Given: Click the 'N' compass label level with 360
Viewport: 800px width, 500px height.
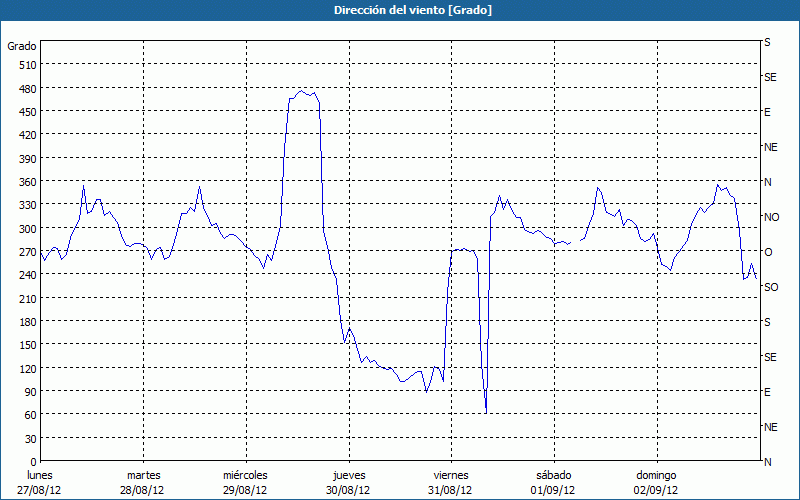Looking at the screenshot, I should click(767, 182).
